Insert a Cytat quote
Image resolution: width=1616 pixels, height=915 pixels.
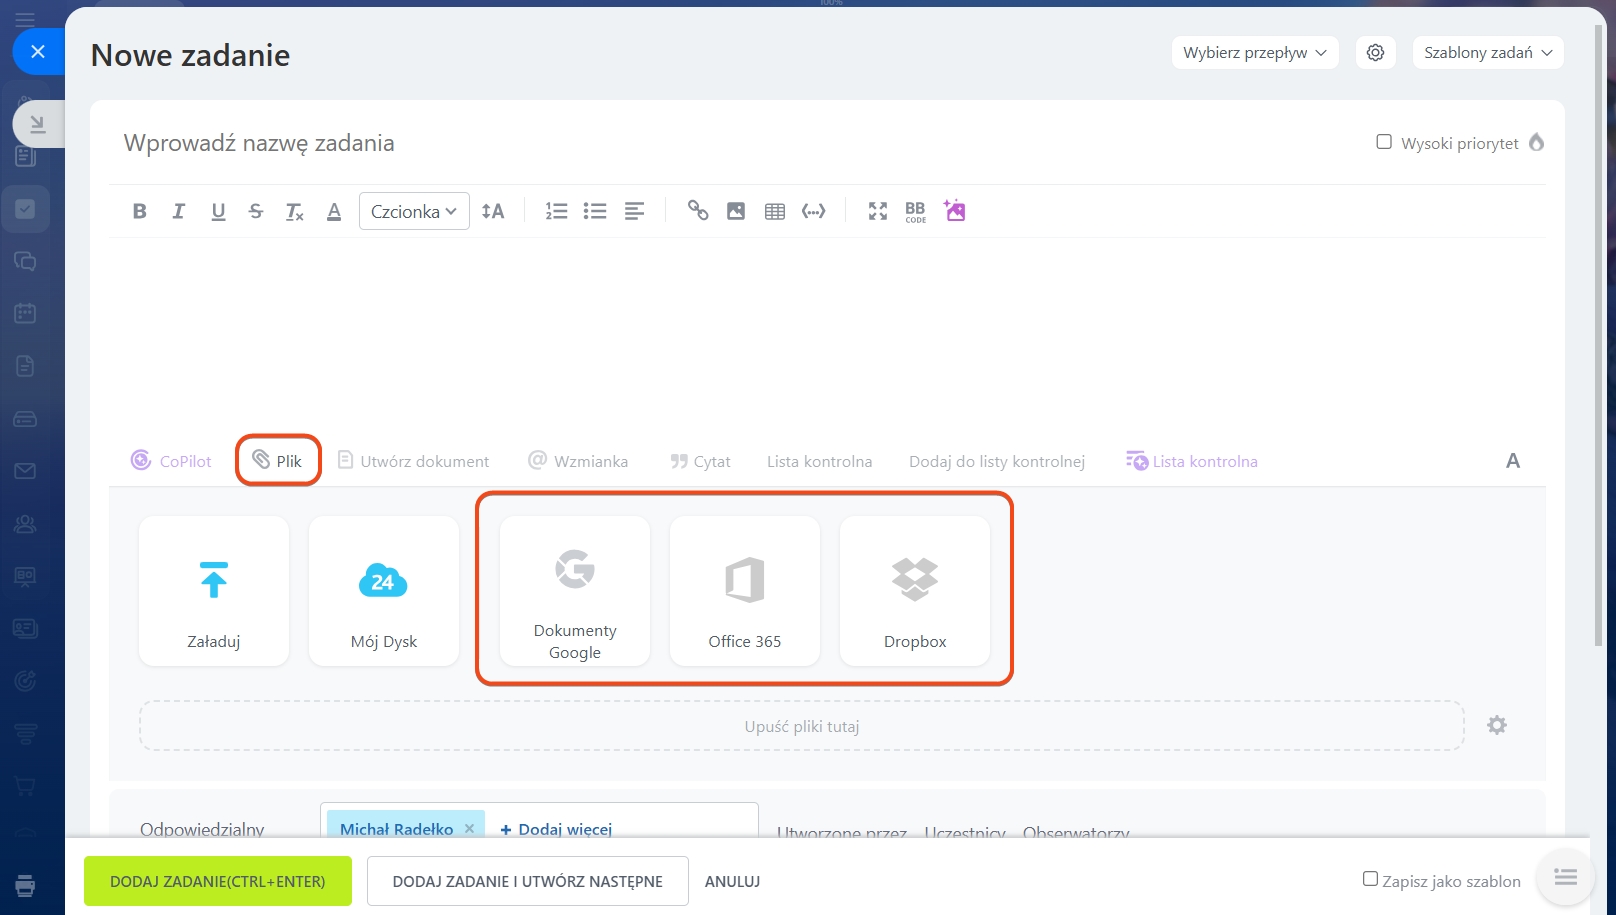(x=700, y=461)
